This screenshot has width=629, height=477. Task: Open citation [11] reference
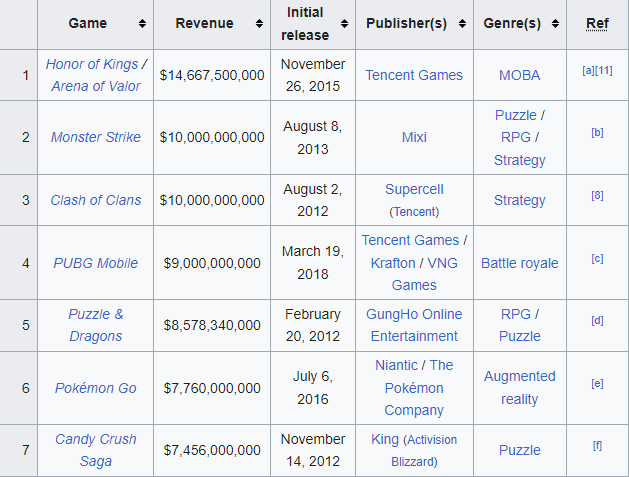click(x=603, y=71)
